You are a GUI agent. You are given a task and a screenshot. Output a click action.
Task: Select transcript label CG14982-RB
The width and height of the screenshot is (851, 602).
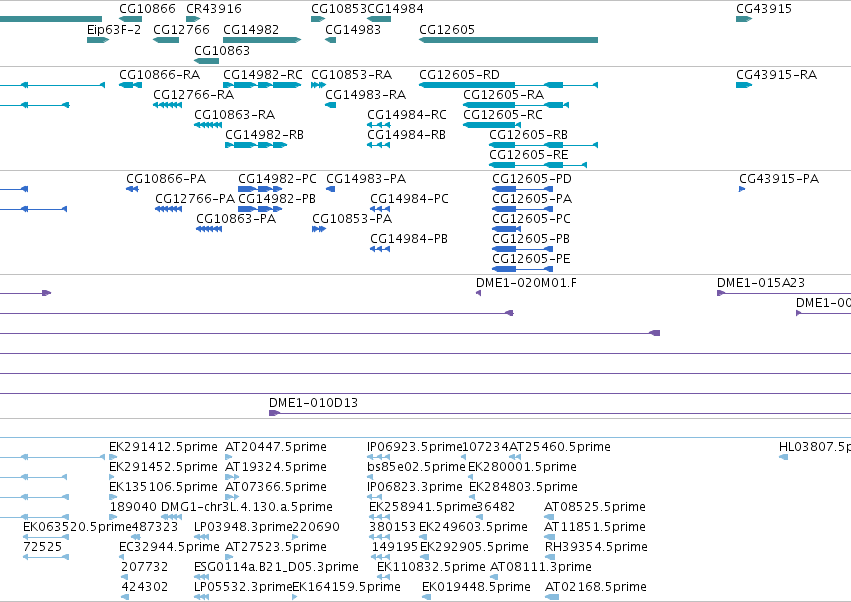point(264,135)
